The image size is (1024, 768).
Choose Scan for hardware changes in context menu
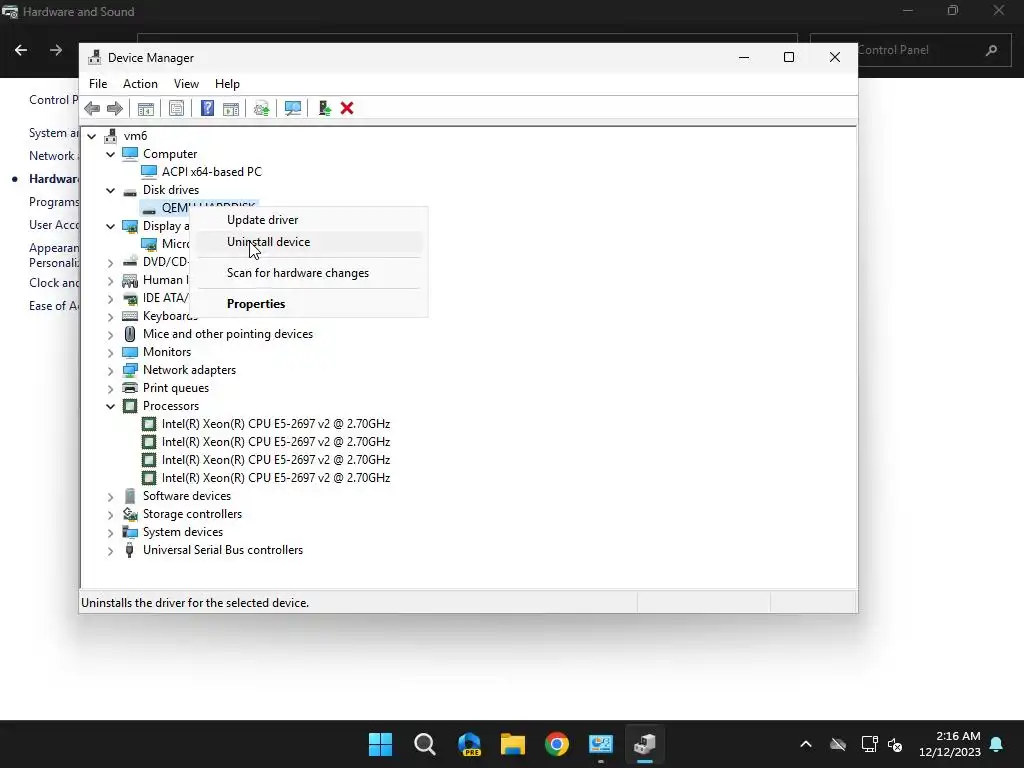tap(309, 273)
